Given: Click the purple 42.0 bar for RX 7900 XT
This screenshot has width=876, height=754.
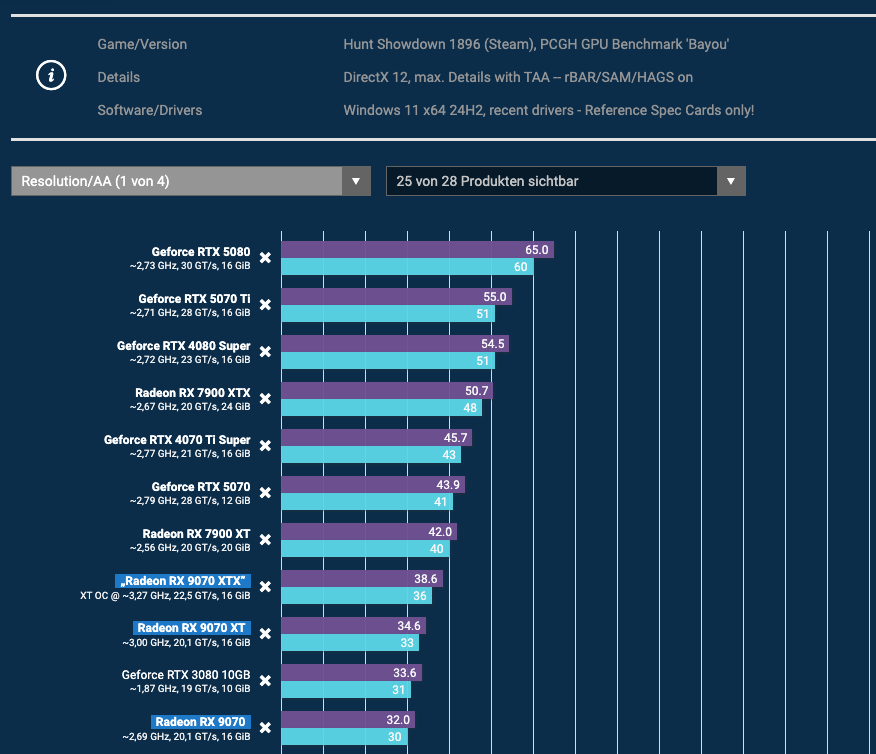Looking at the screenshot, I should (369, 531).
